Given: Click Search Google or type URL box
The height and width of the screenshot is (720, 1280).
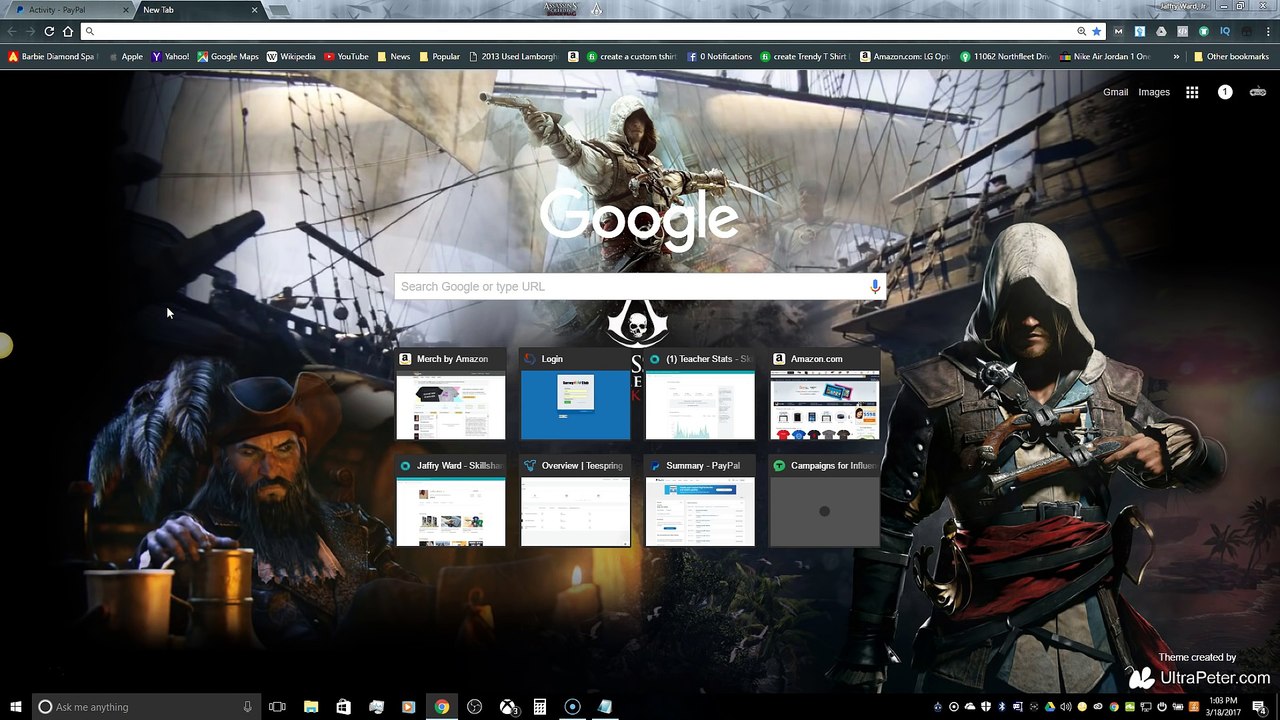Looking at the screenshot, I should click(x=640, y=286).
